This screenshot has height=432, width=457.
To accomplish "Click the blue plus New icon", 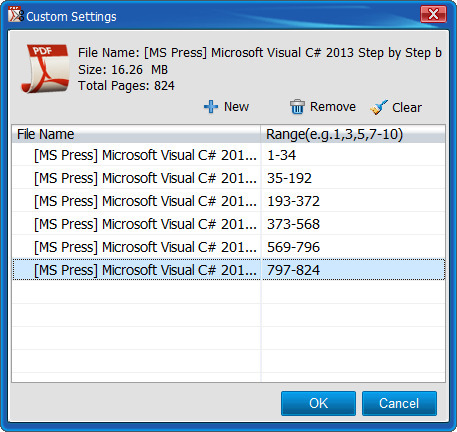I will (x=211, y=107).
